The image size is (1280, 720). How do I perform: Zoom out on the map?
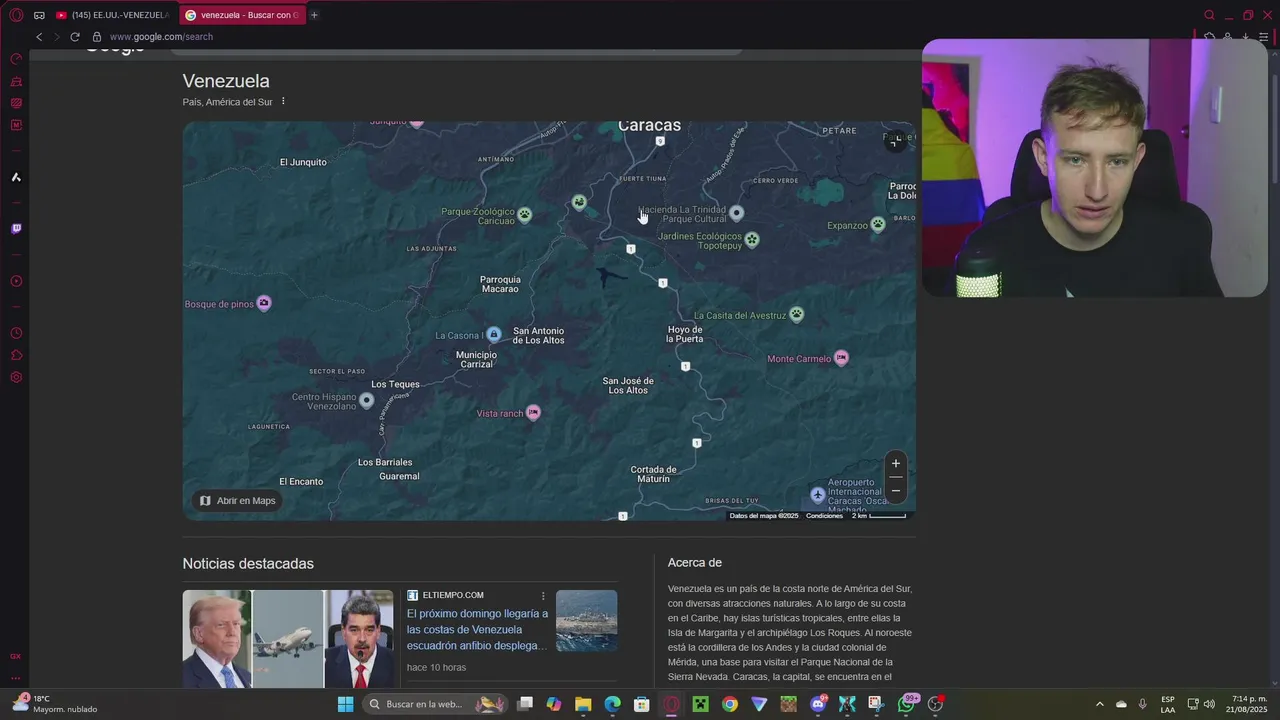click(896, 490)
